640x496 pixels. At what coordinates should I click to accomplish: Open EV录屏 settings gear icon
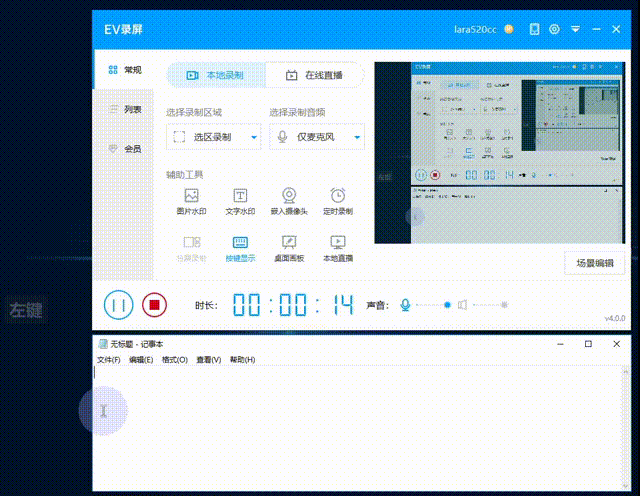tap(554, 29)
